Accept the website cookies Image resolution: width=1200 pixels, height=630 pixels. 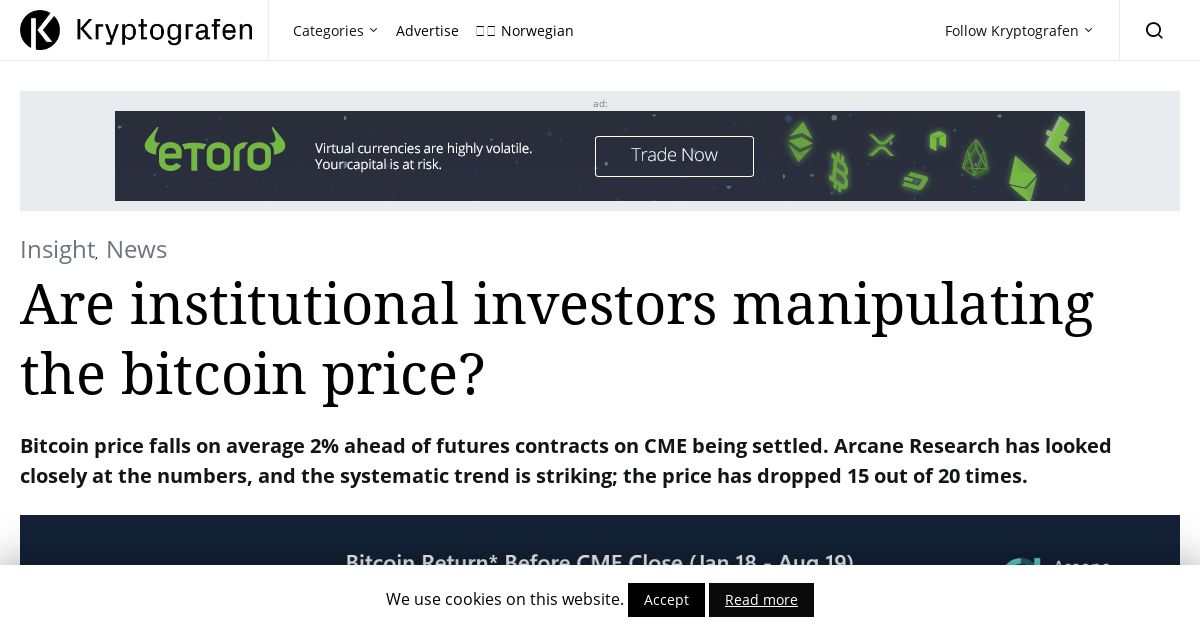point(666,600)
